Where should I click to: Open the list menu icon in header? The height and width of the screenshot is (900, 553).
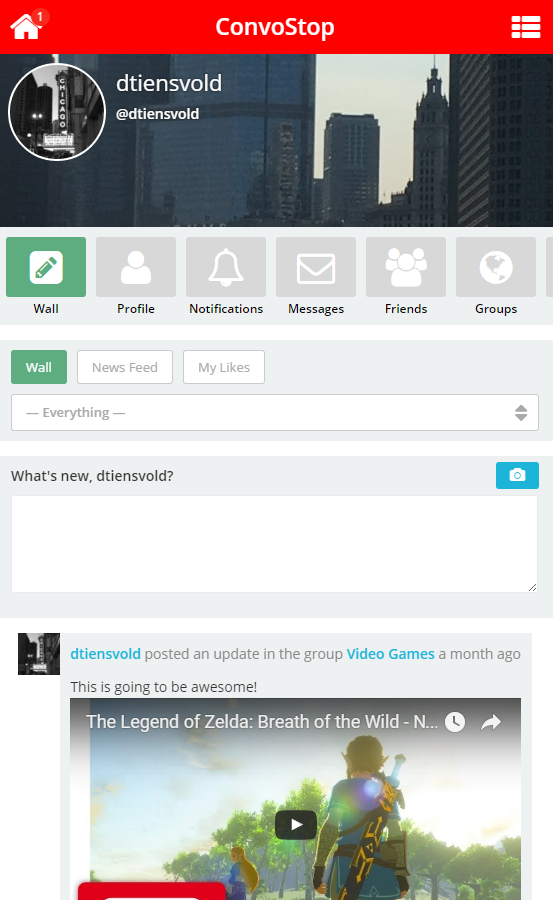tap(525, 27)
